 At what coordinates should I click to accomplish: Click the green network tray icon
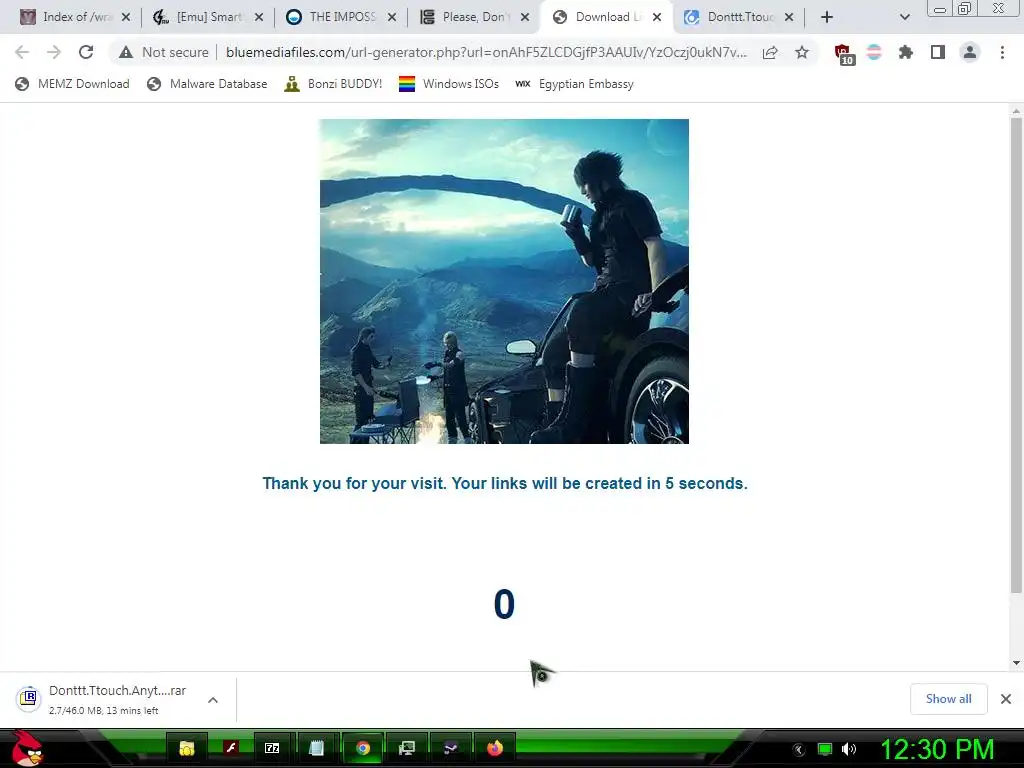[x=825, y=750]
